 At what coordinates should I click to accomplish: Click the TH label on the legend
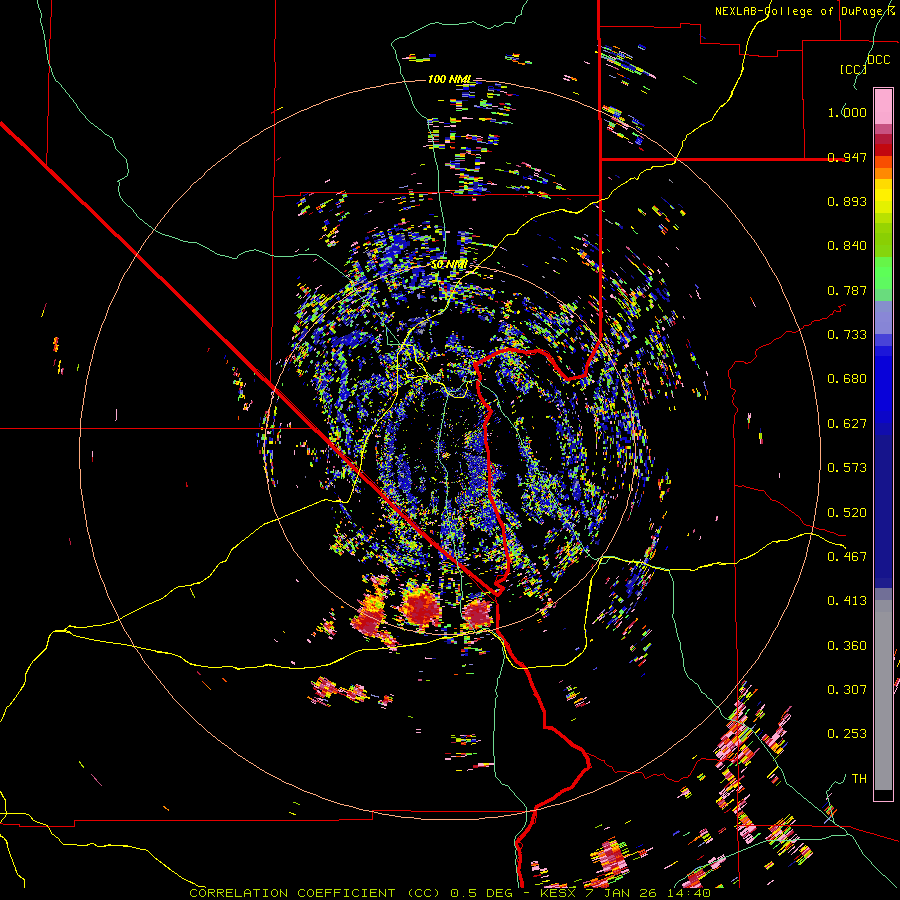859,779
